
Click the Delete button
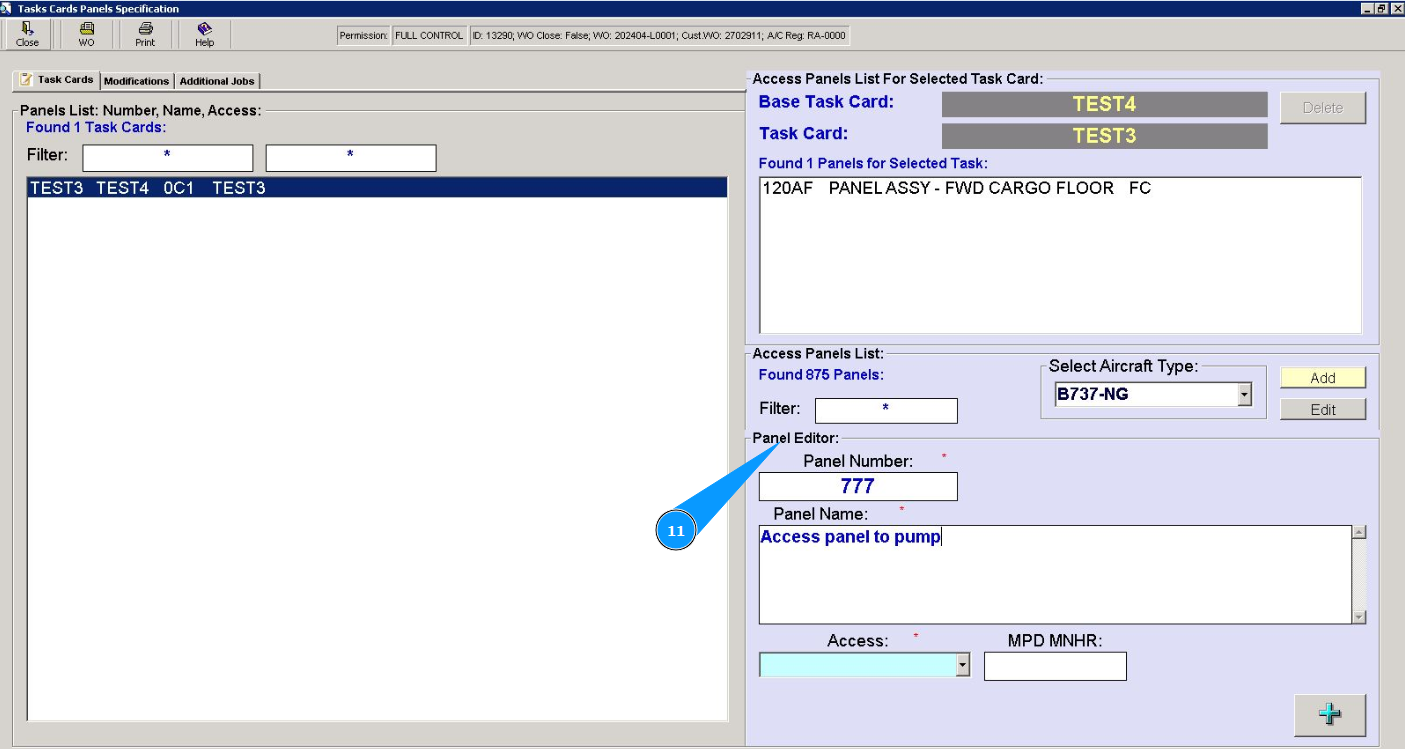(x=1323, y=108)
